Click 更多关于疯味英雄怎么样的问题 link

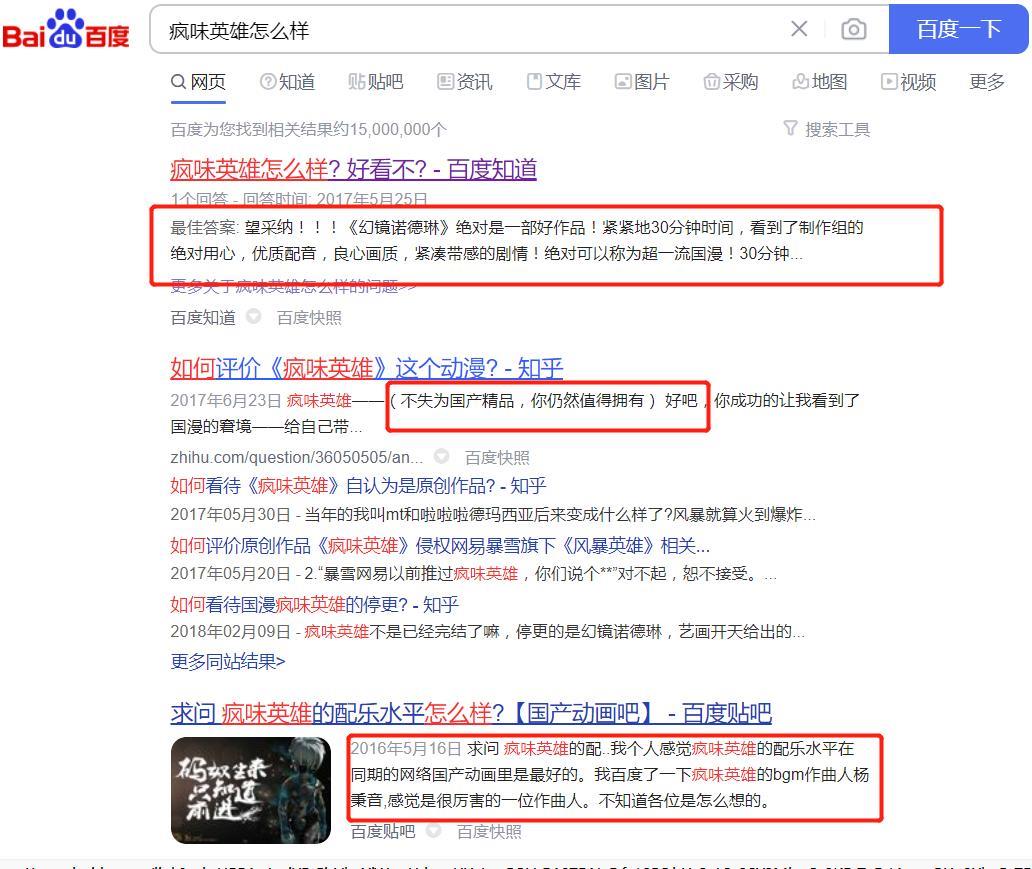coord(293,286)
